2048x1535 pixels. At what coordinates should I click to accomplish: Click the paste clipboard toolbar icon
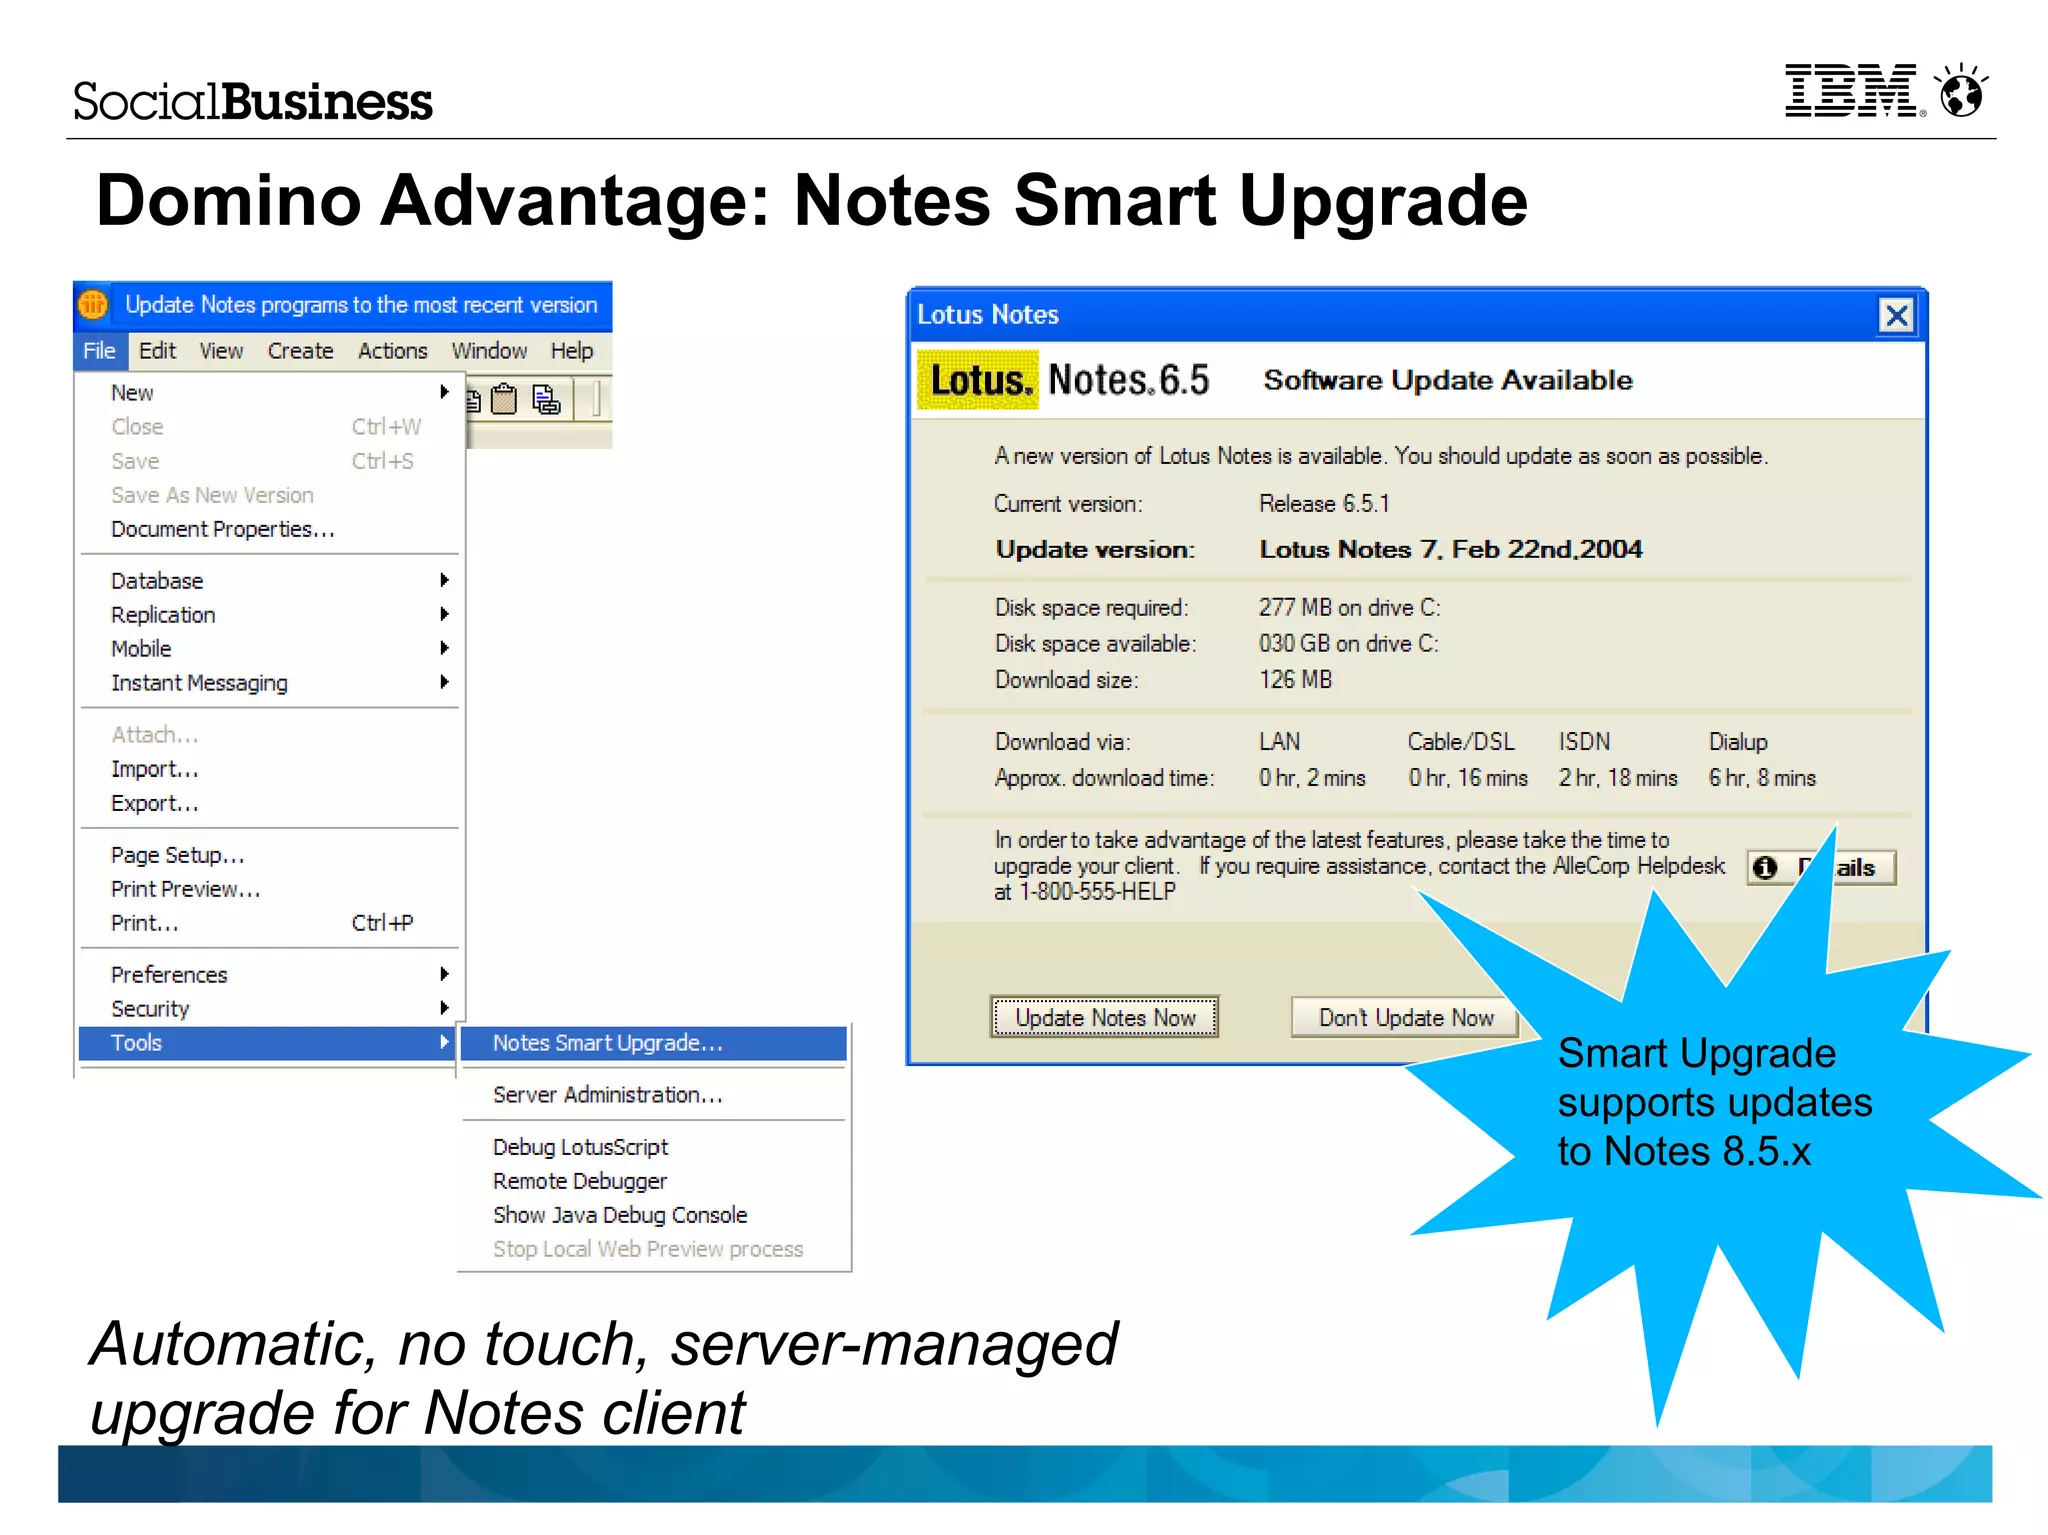point(504,399)
